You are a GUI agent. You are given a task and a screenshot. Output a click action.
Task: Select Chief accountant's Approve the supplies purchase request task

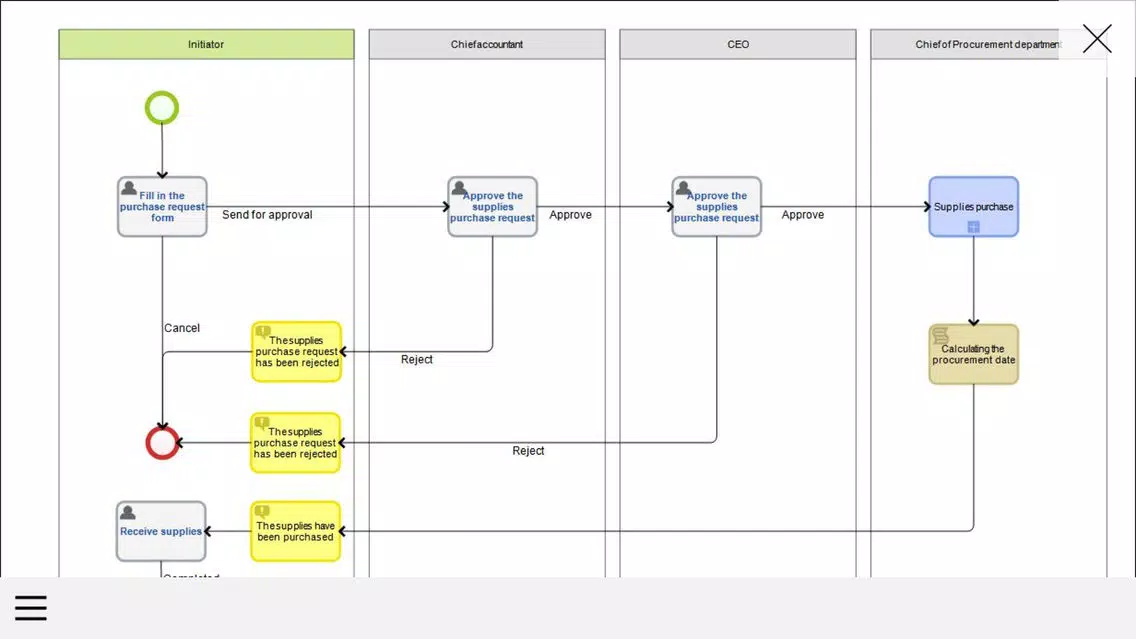493,206
